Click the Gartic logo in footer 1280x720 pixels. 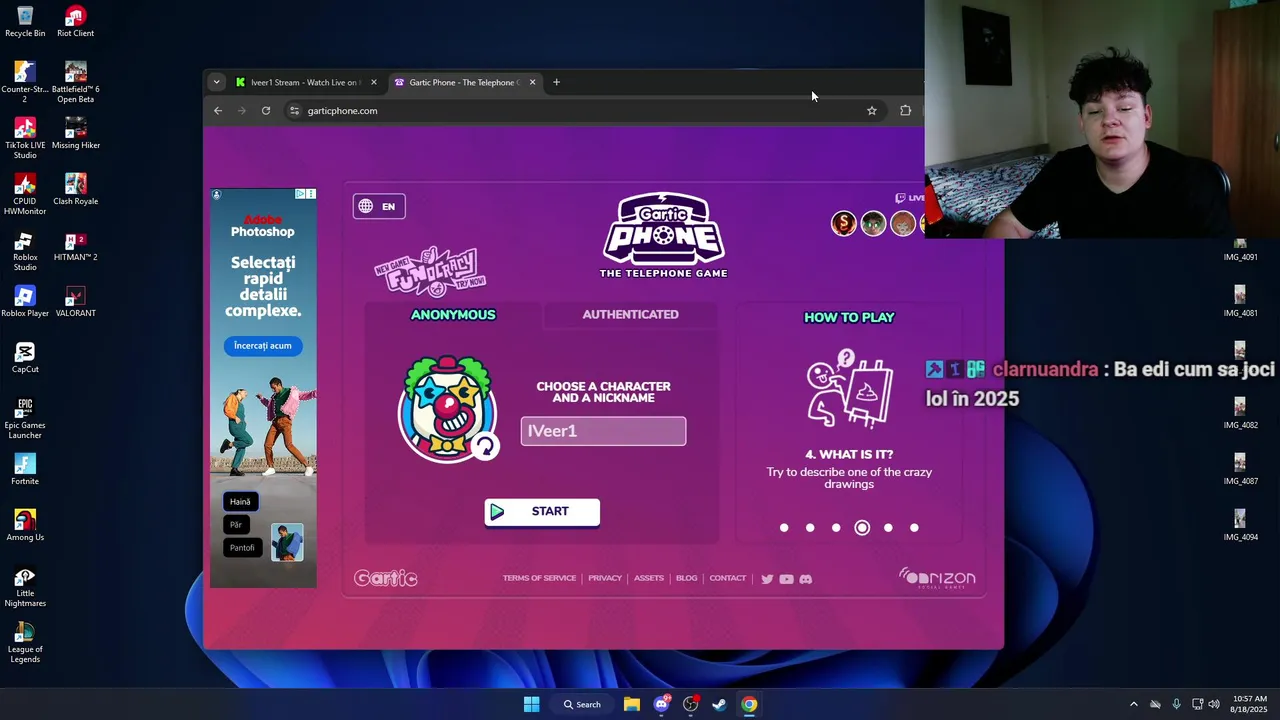click(x=386, y=578)
